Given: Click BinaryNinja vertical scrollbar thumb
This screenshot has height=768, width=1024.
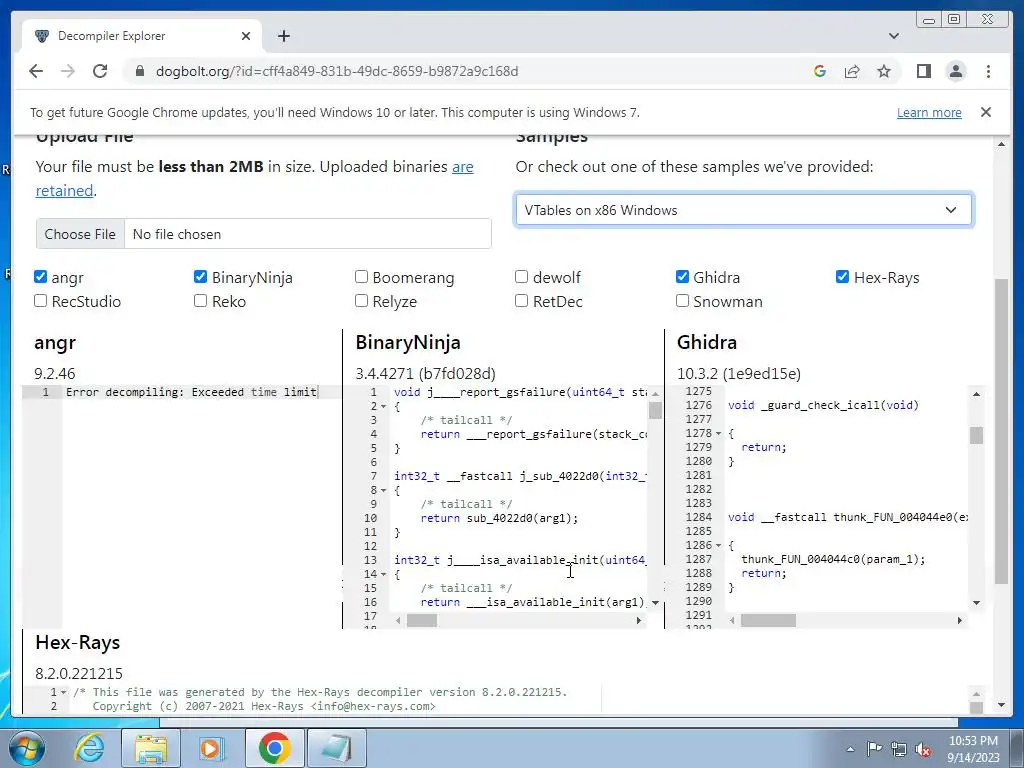Looking at the screenshot, I should click(655, 410).
